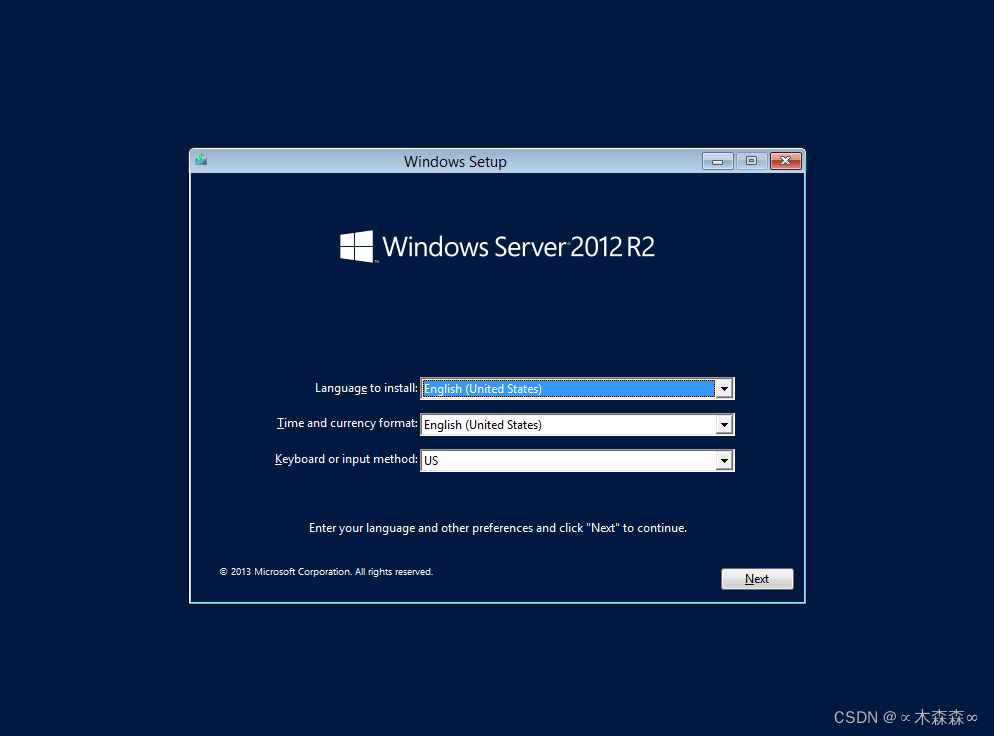Click the Language to install label
This screenshot has height=736, width=994.
pyautogui.click(x=366, y=388)
